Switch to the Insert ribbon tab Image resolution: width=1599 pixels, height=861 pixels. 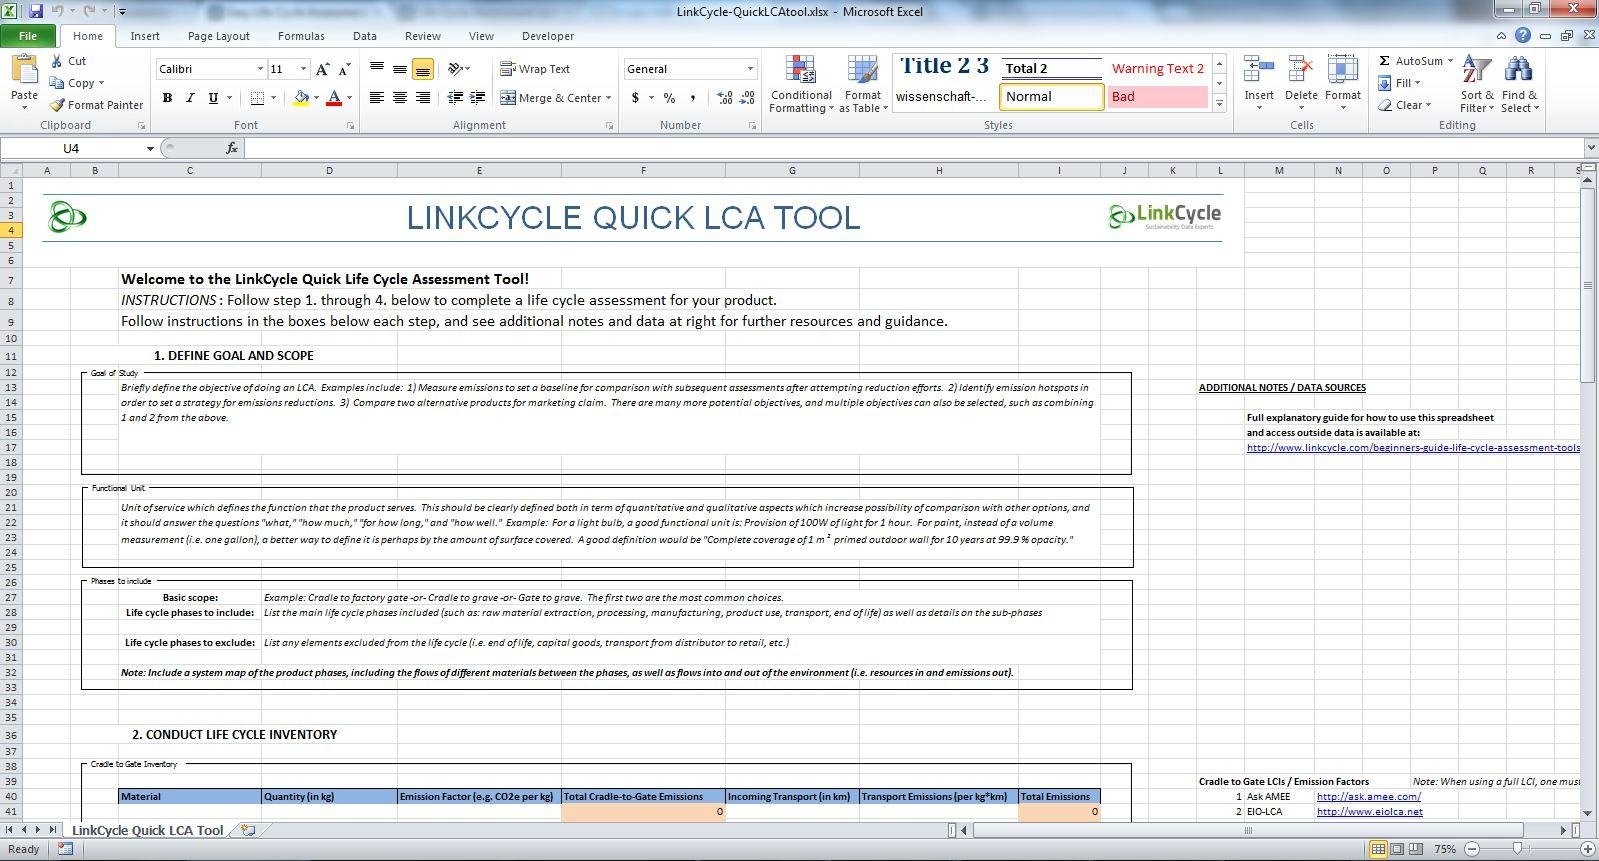pos(145,36)
